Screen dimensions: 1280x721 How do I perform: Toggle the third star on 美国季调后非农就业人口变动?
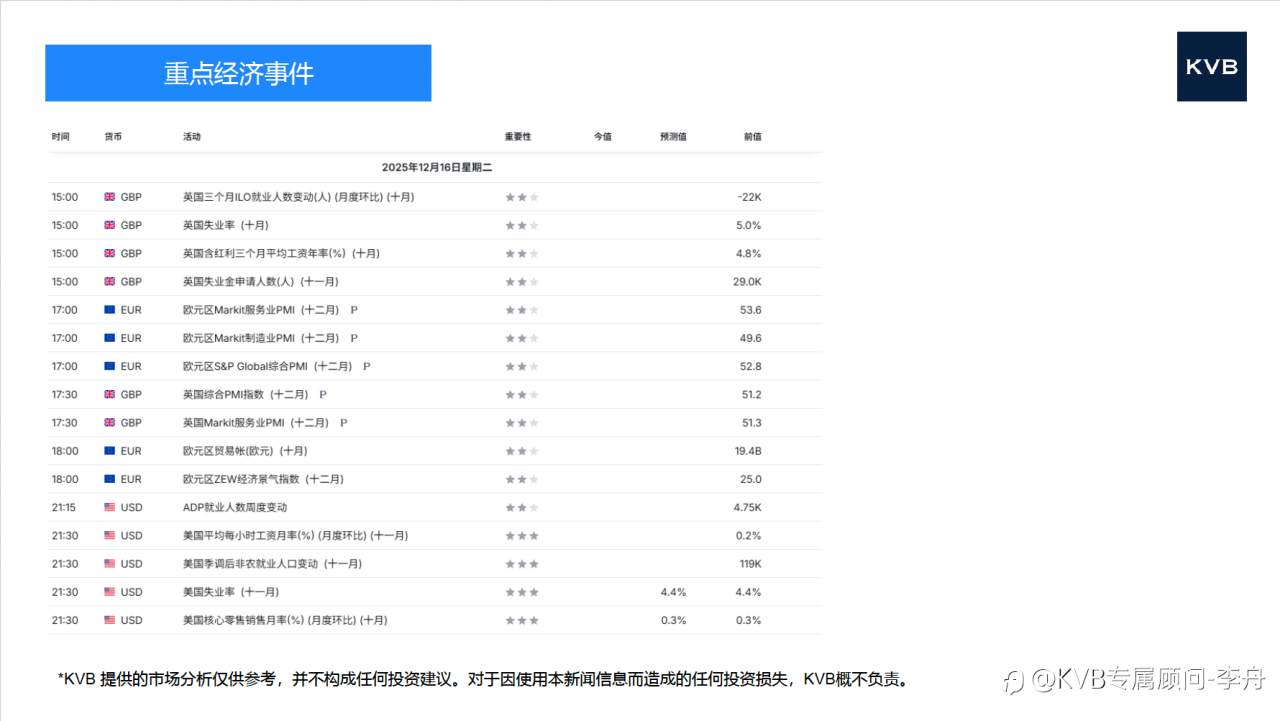click(x=534, y=563)
